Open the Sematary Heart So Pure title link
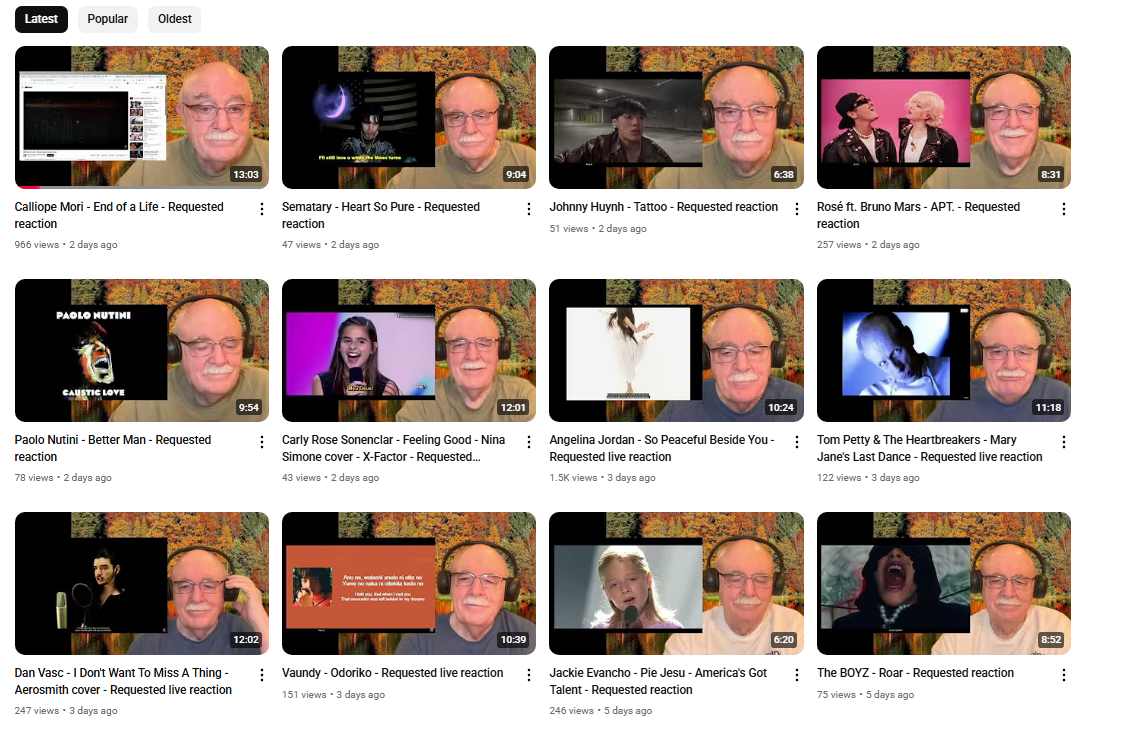 [381, 216]
